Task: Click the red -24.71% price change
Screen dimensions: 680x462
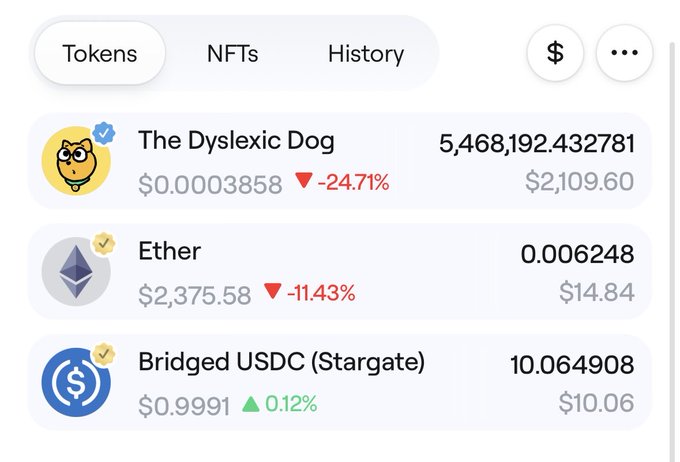Action: pos(342,183)
